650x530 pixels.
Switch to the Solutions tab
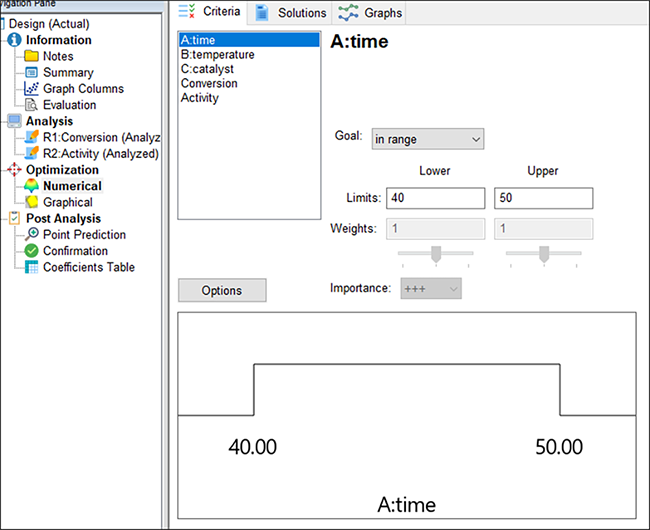[291, 13]
